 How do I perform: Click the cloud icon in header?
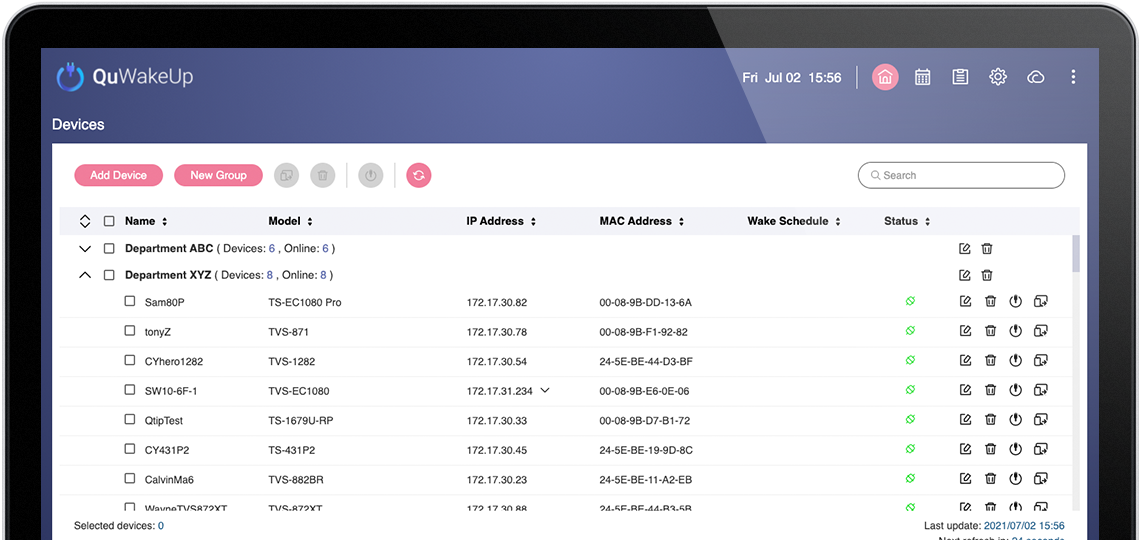pyautogui.click(x=1036, y=77)
